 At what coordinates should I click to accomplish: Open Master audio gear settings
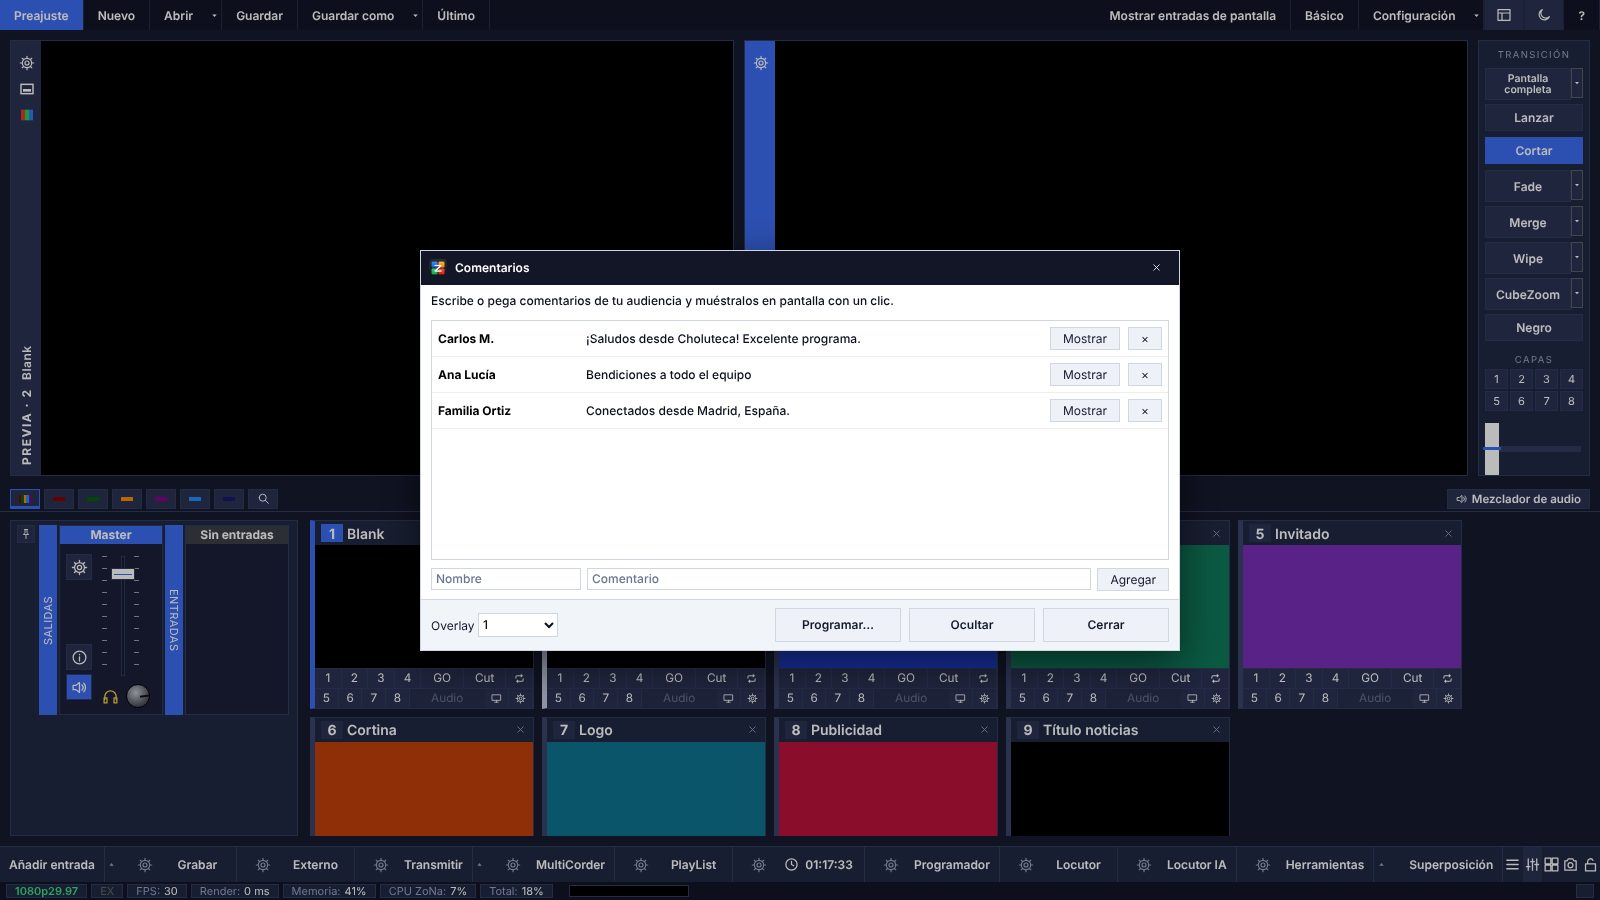80,568
